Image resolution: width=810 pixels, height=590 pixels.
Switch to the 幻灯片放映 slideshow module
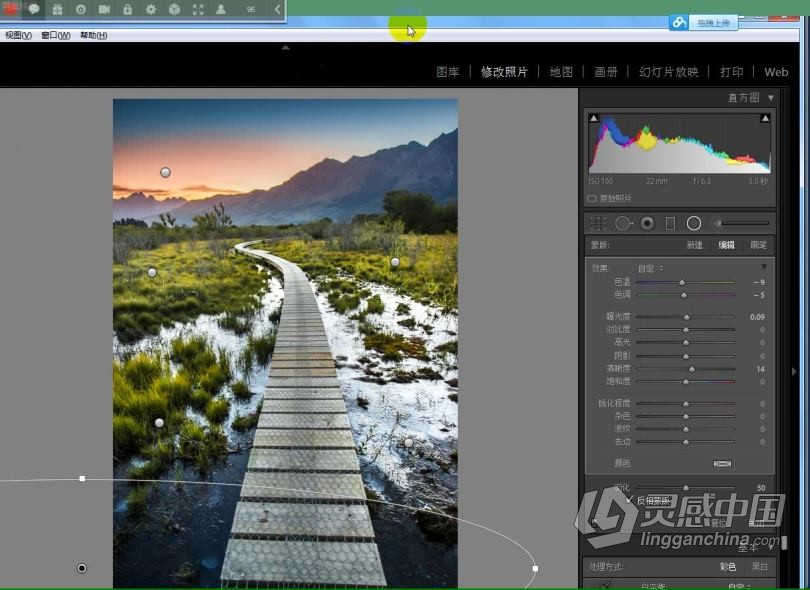668,72
